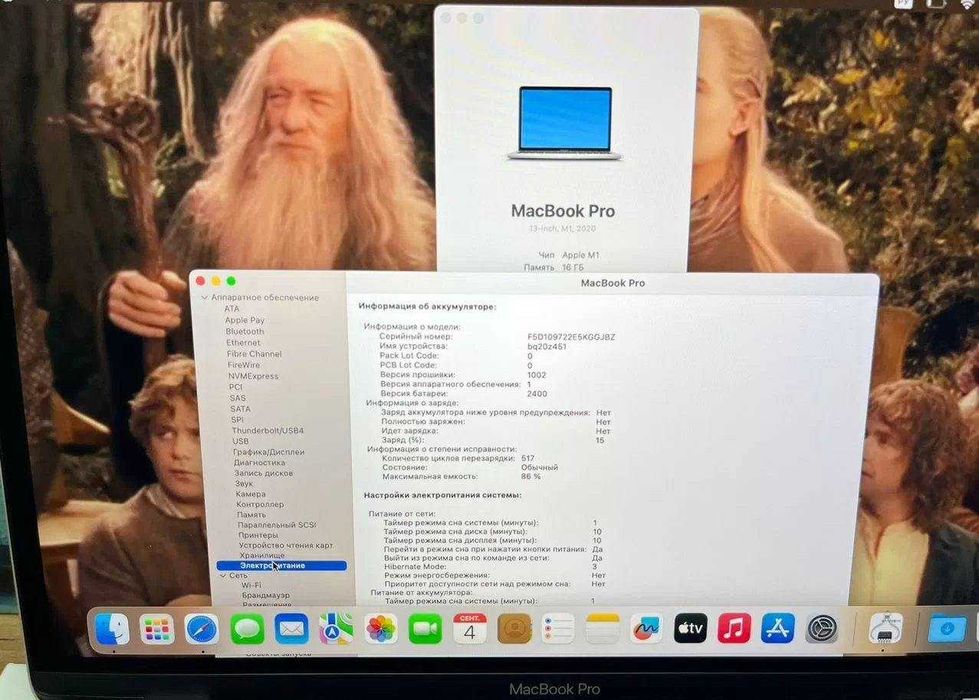Click battery version value 2400
This screenshot has height=700, width=979.
coord(537,394)
